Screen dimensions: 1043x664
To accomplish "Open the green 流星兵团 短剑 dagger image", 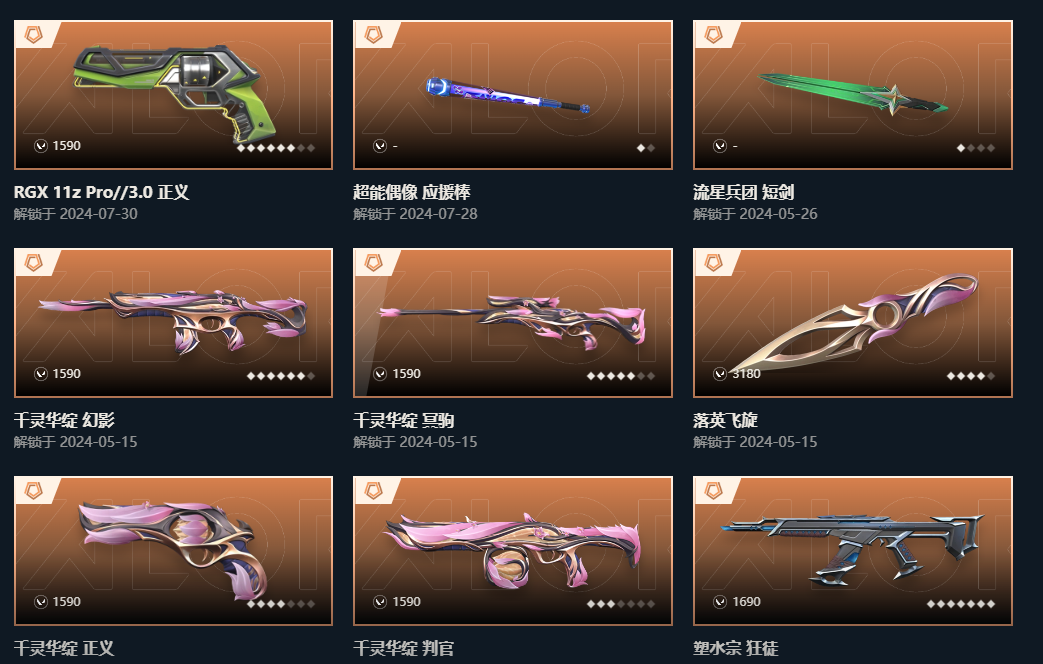I will tap(853, 94).
